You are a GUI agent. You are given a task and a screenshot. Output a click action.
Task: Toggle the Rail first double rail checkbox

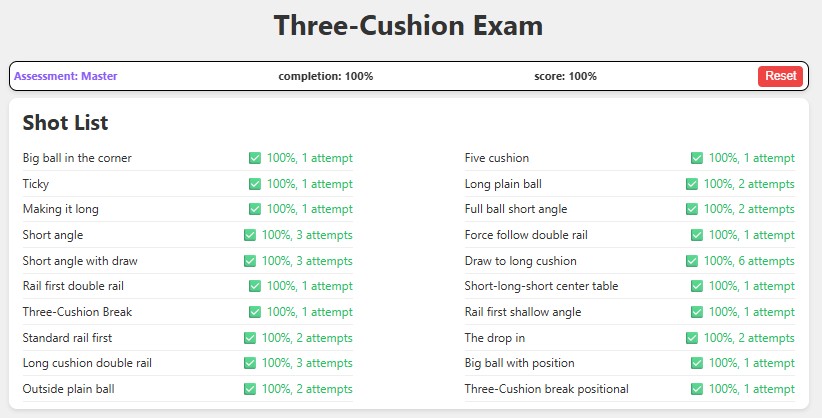coord(255,286)
